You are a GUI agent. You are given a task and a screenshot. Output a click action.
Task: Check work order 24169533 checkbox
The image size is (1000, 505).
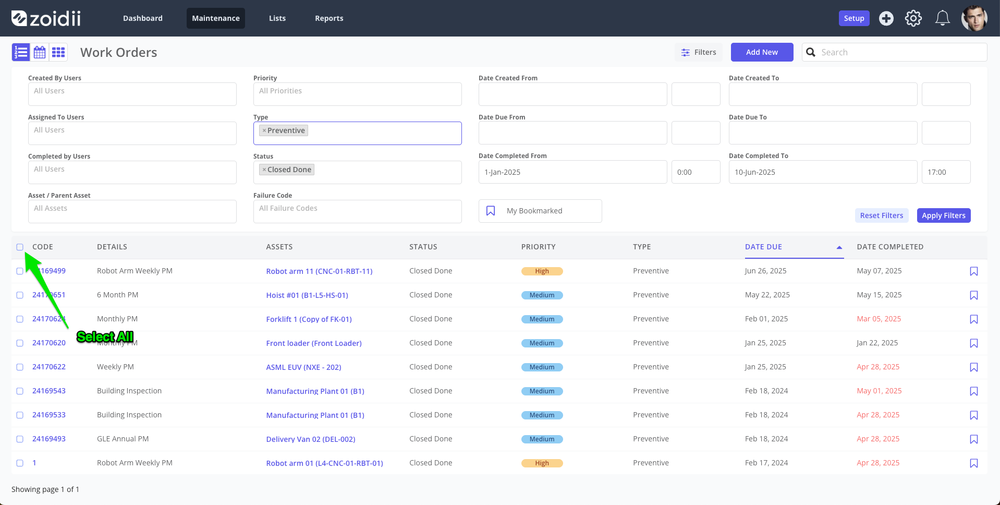pyautogui.click(x=20, y=415)
